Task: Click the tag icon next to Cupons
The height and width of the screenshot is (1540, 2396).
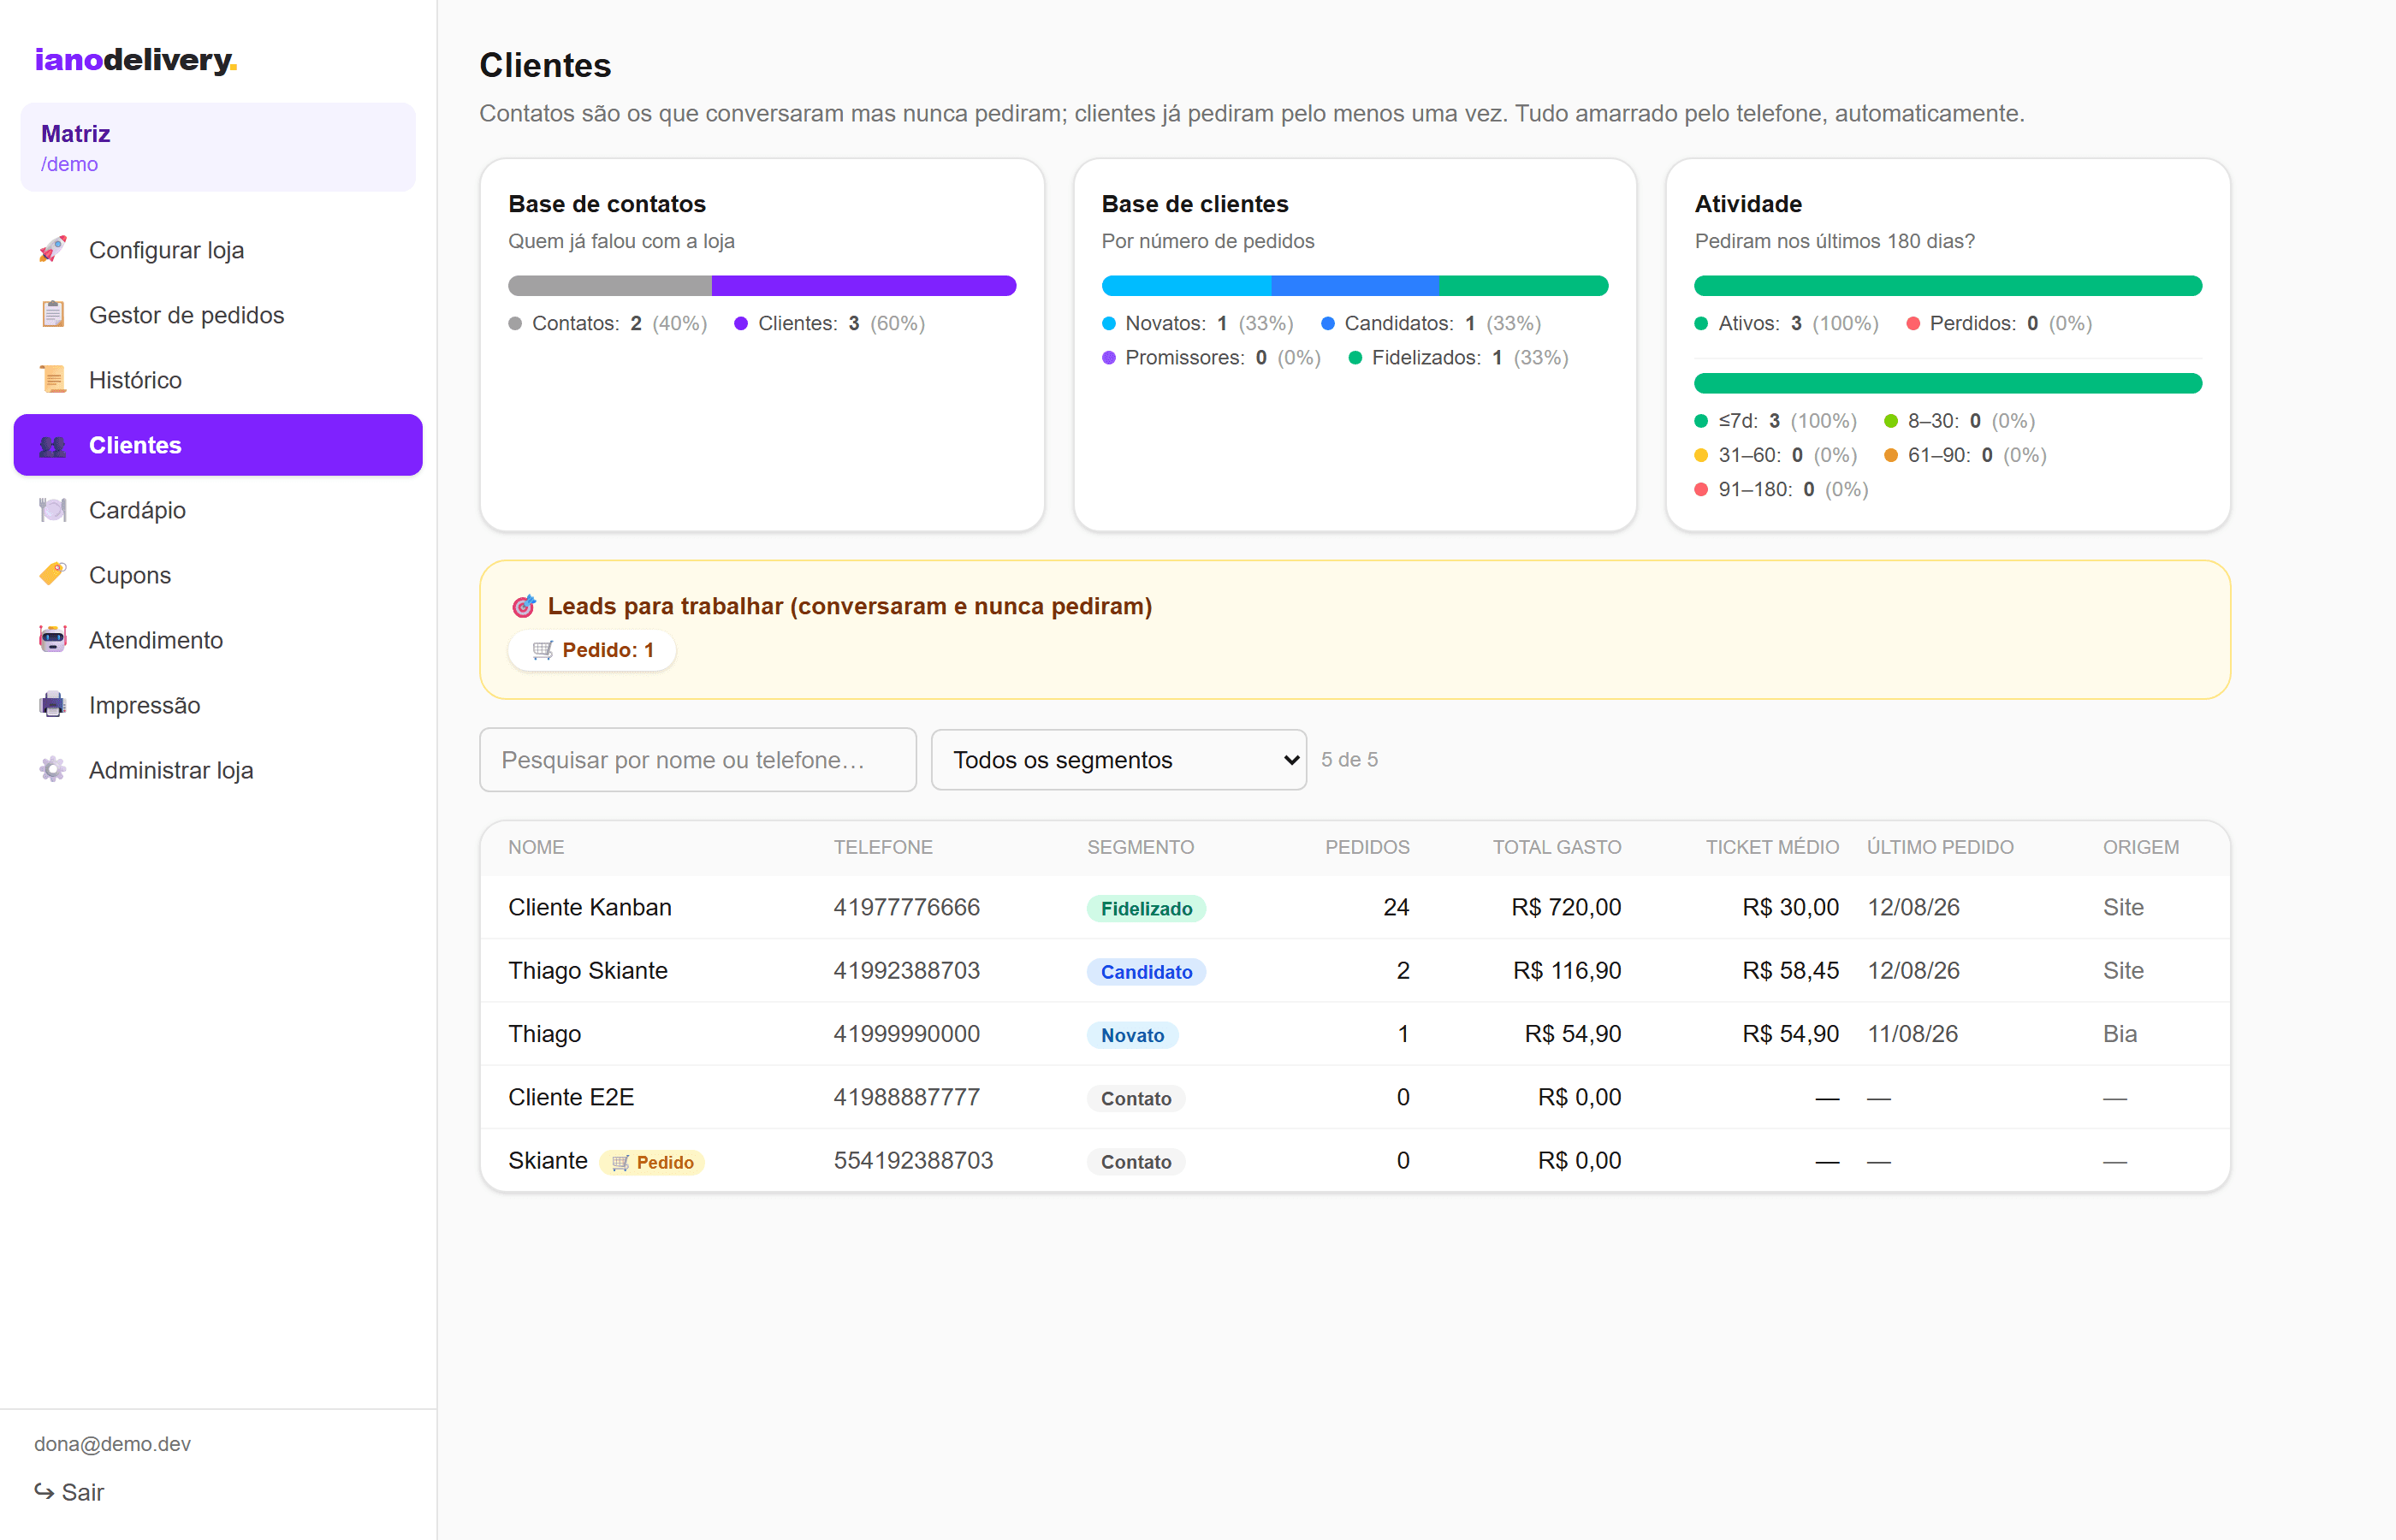Action: [53, 575]
